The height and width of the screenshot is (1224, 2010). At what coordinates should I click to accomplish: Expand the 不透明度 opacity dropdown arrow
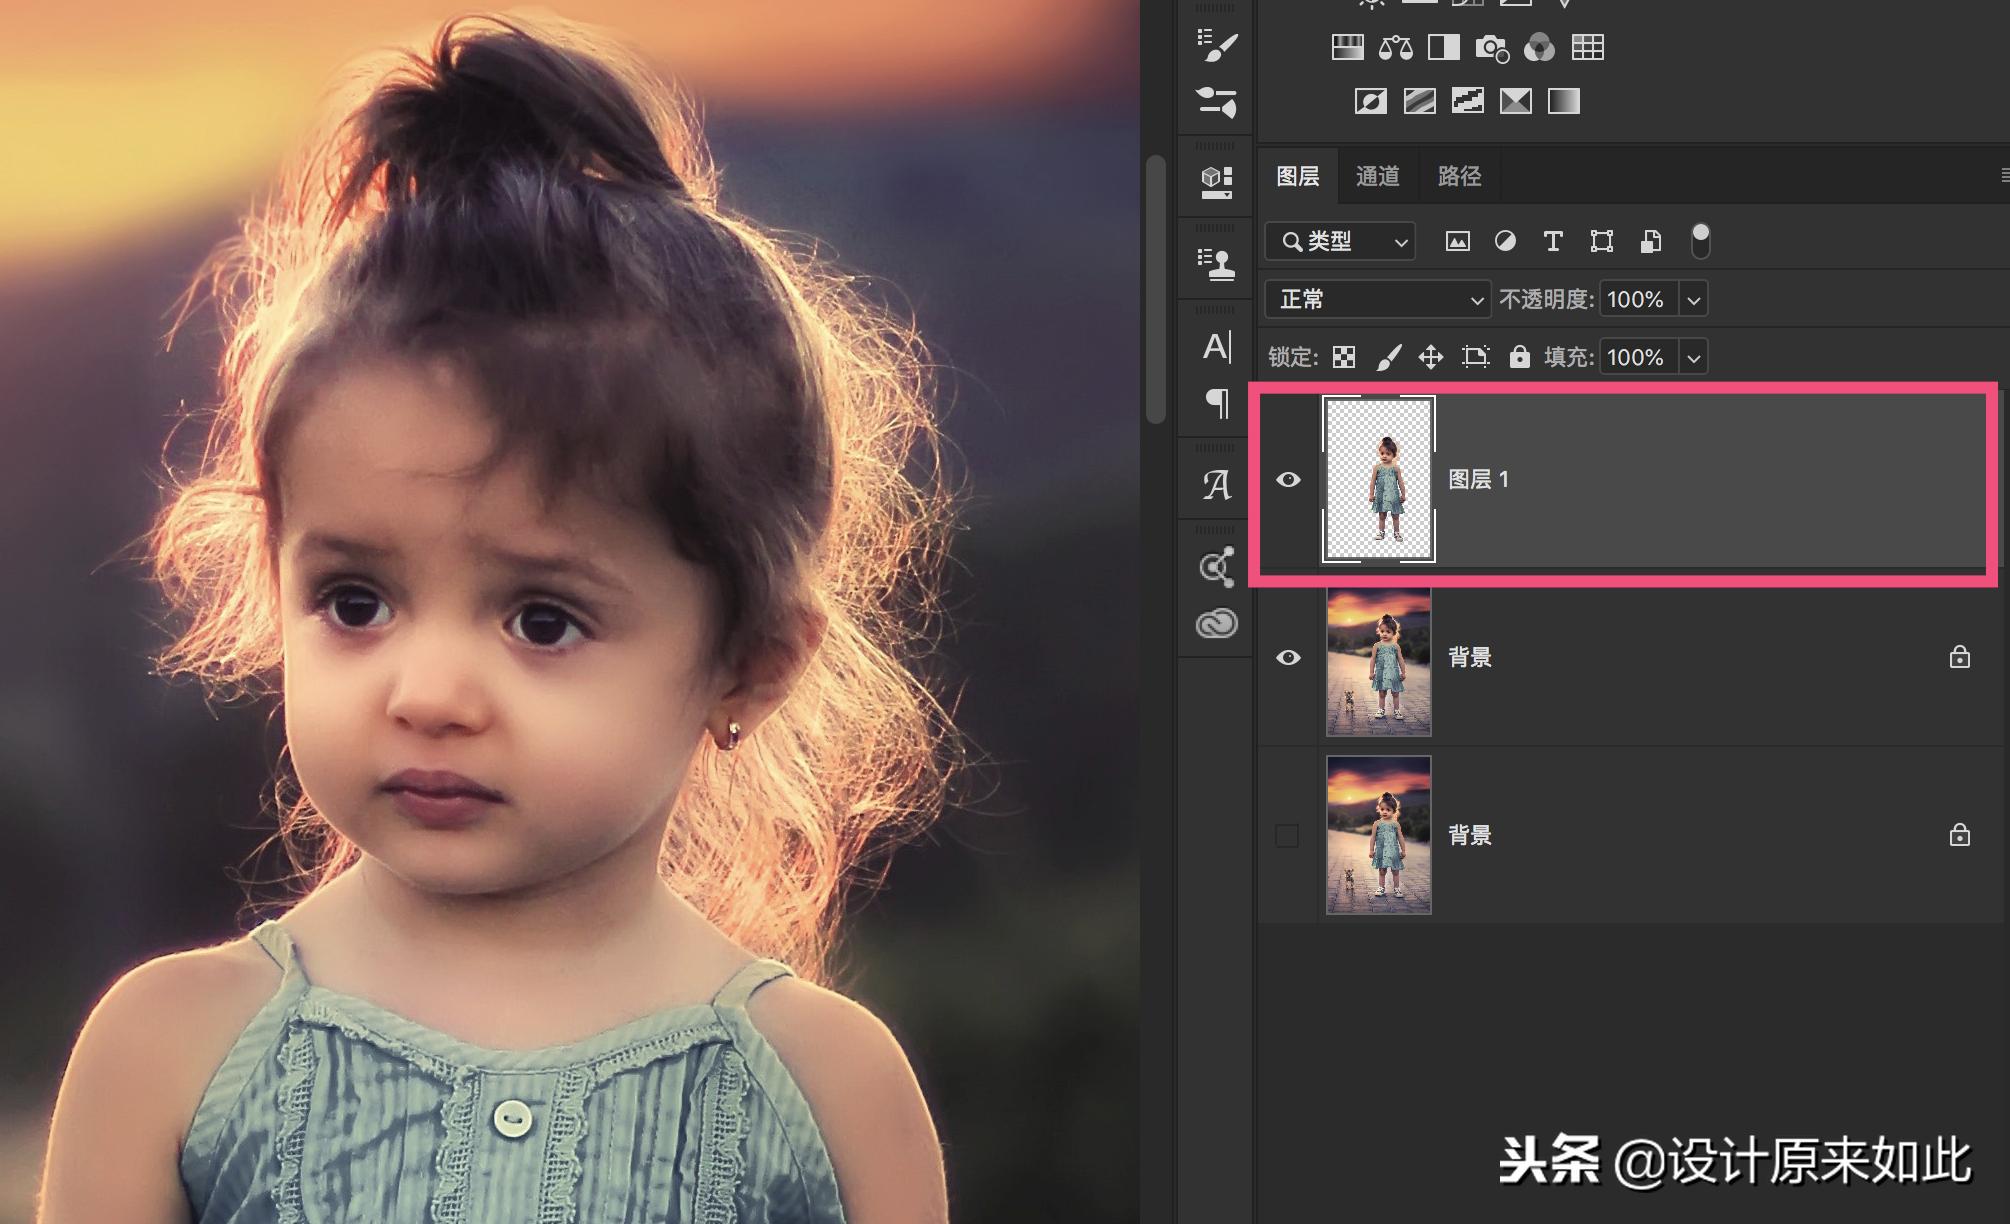point(1693,299)
